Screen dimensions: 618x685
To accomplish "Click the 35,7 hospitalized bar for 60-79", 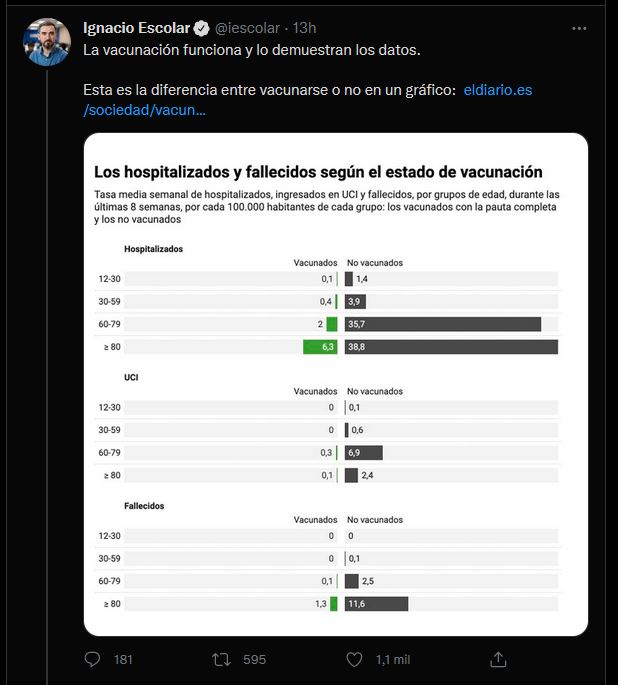I will [443, 324].
